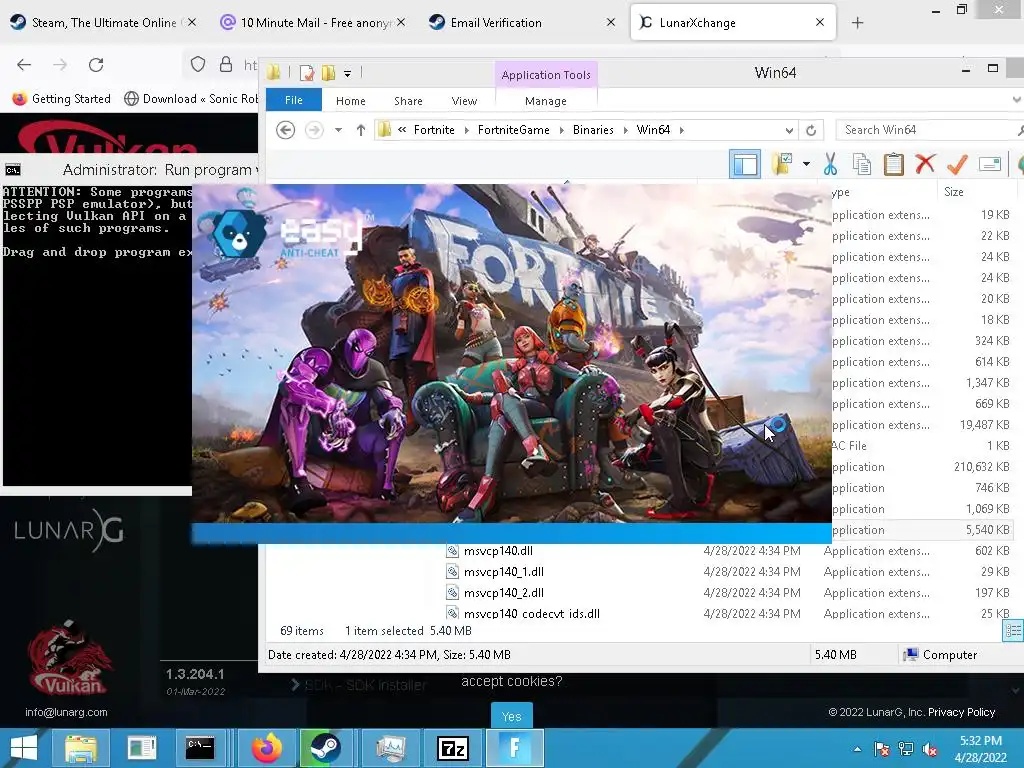Click the 210,632 KB size cell
Screen dimensions: 1024x768
click(982, 467)
